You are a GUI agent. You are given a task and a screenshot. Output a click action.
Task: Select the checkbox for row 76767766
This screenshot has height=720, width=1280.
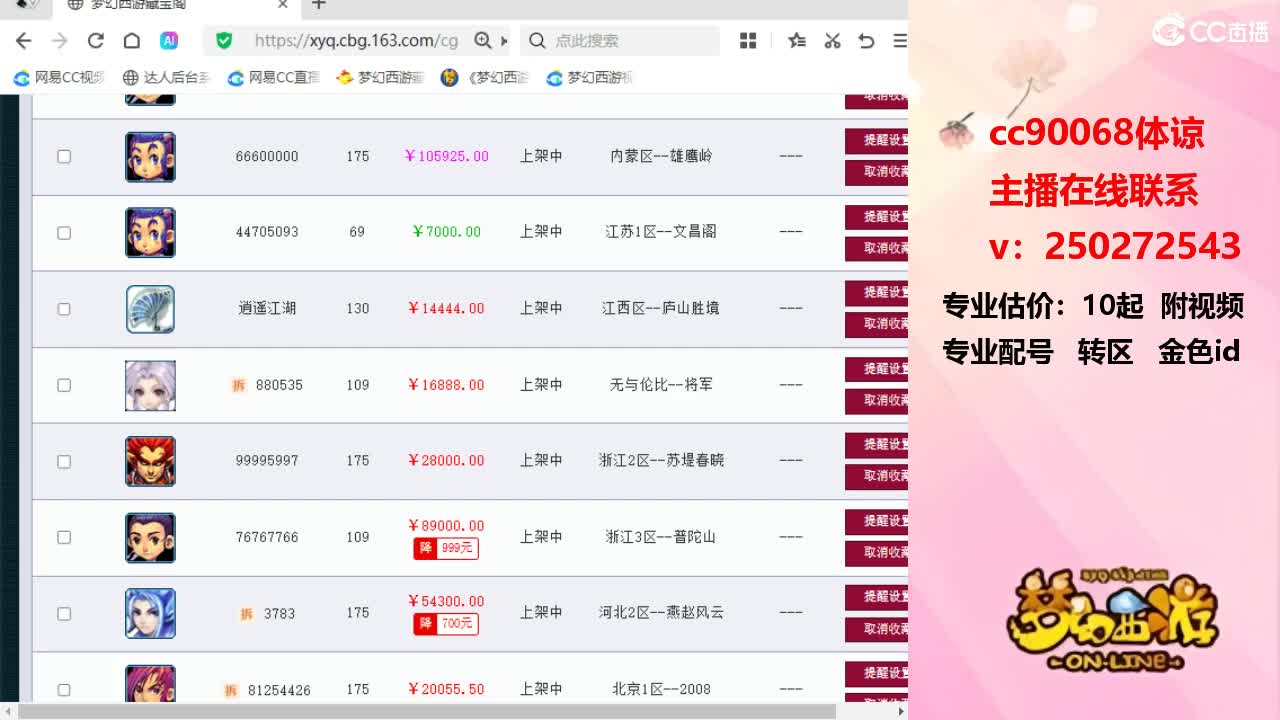coord(64,537)
